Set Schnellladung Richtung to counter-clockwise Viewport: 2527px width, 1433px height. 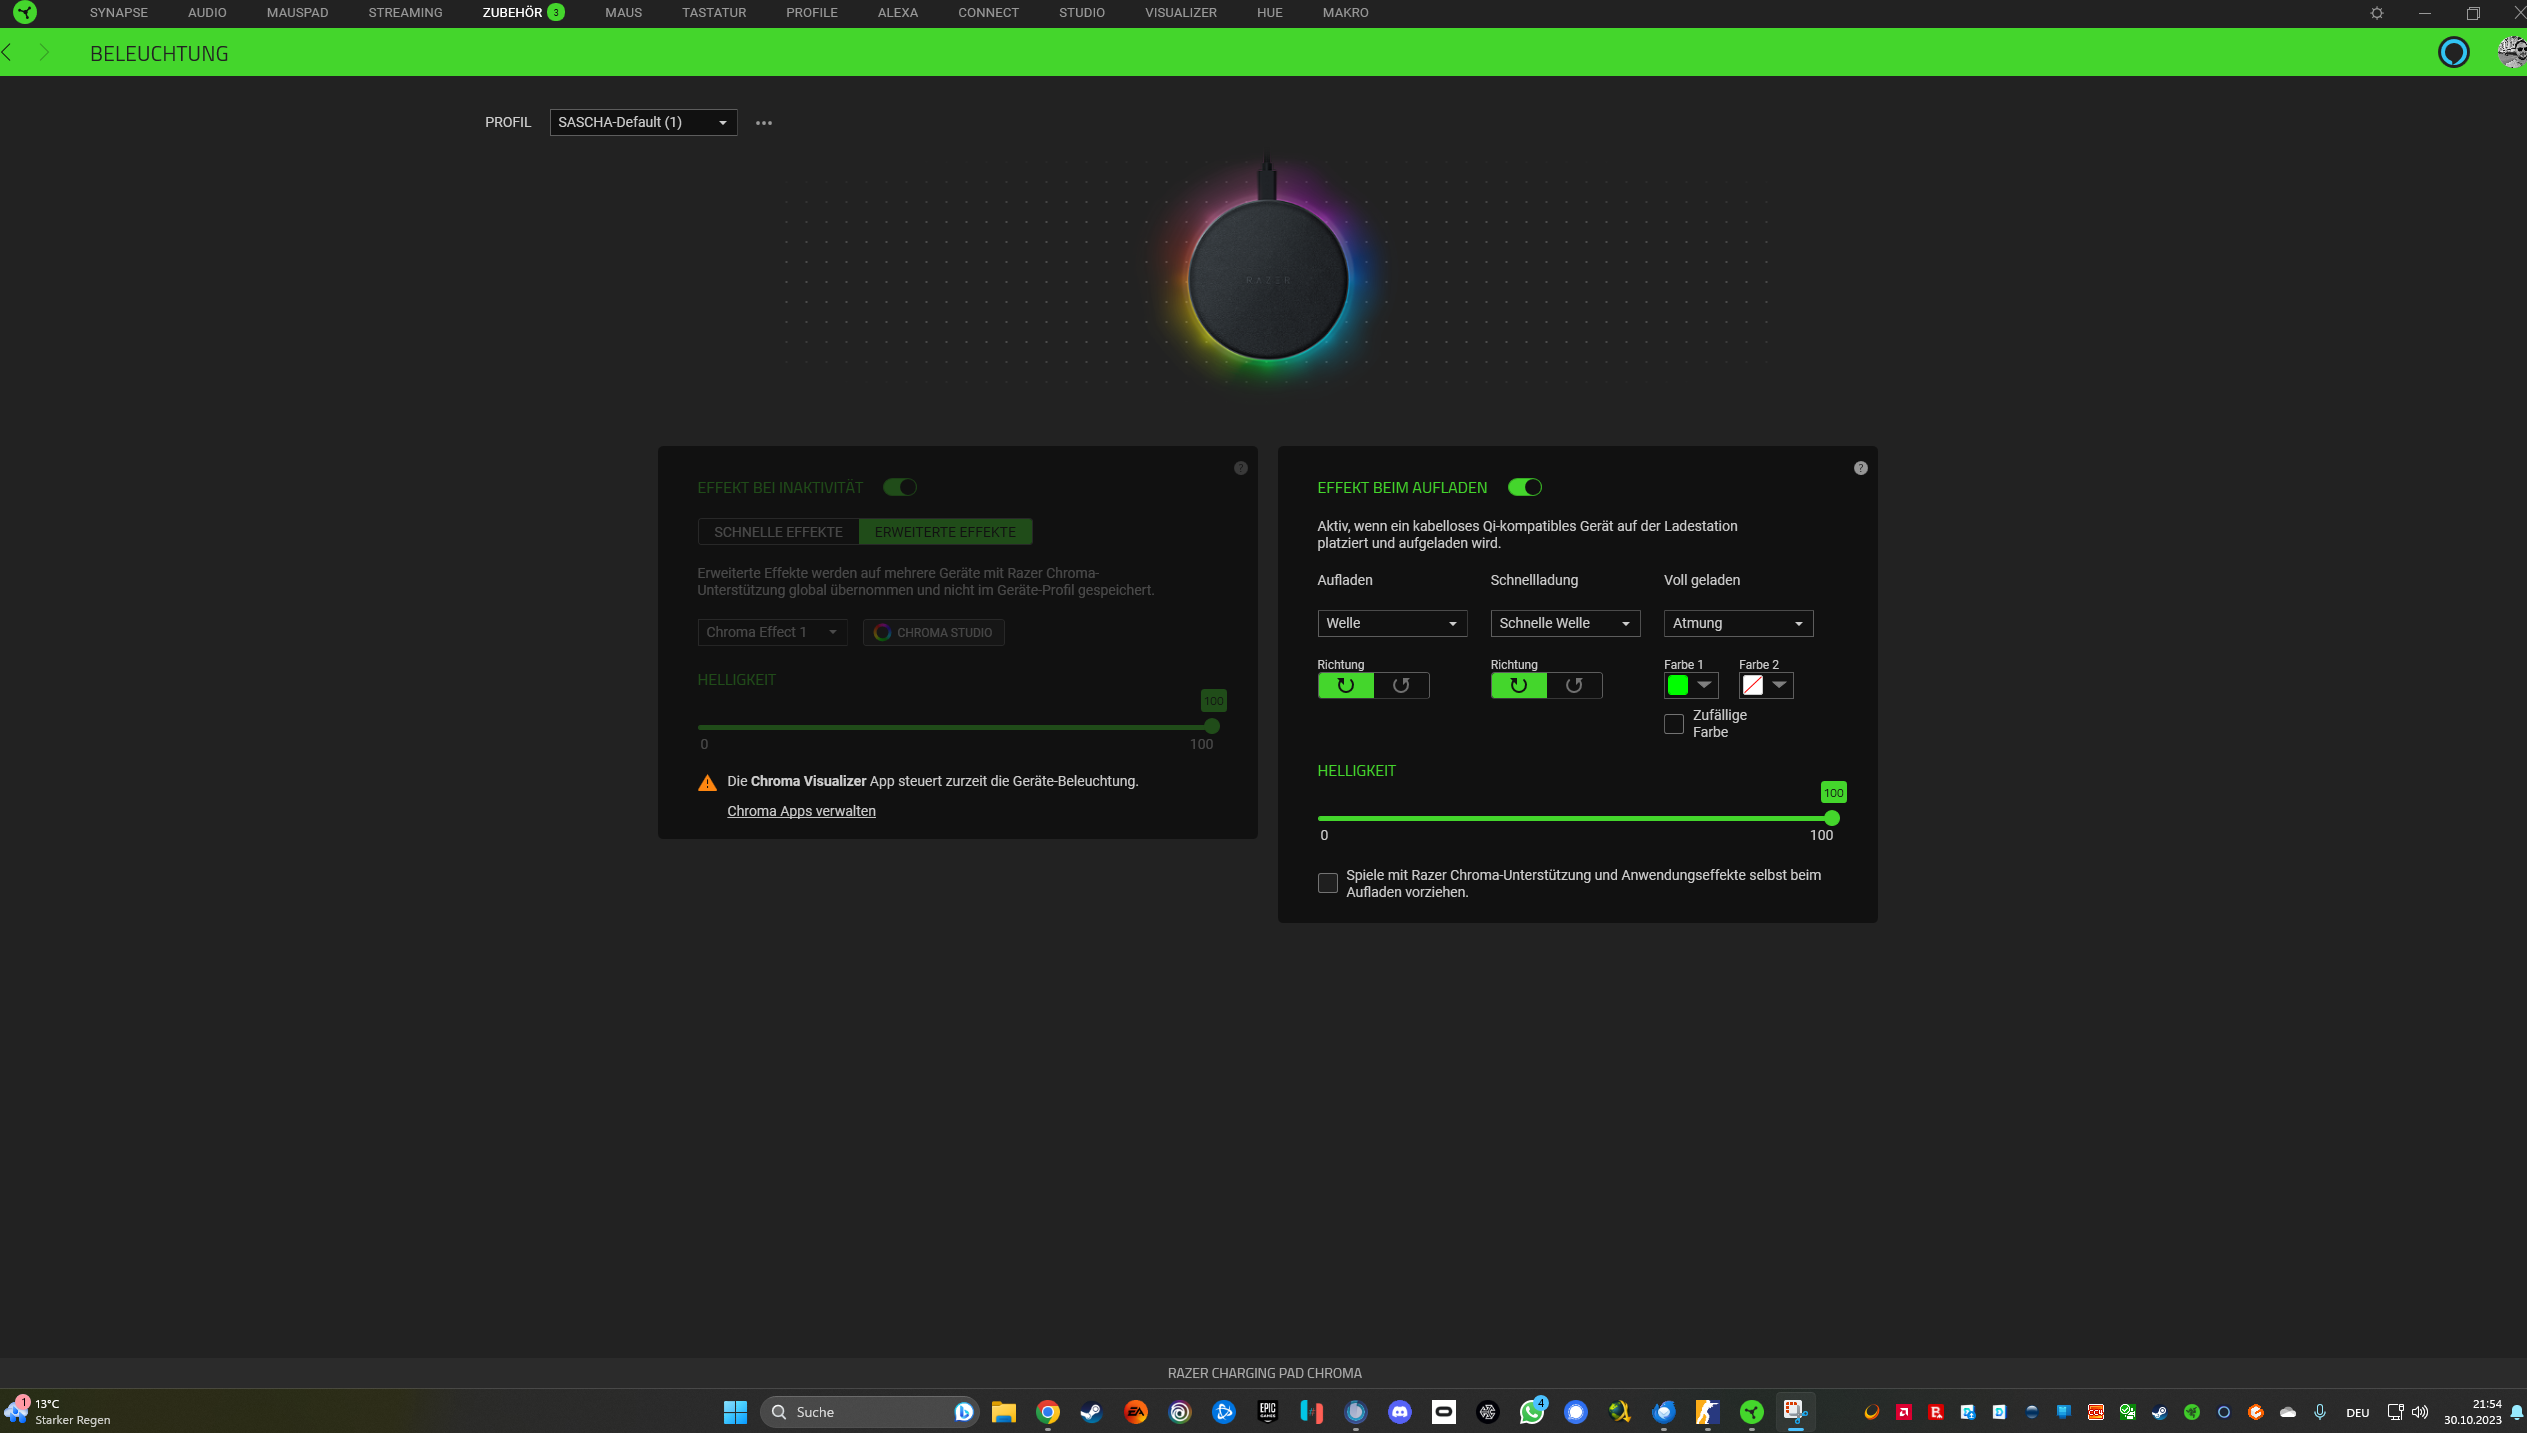click(x=1574, y=686)
